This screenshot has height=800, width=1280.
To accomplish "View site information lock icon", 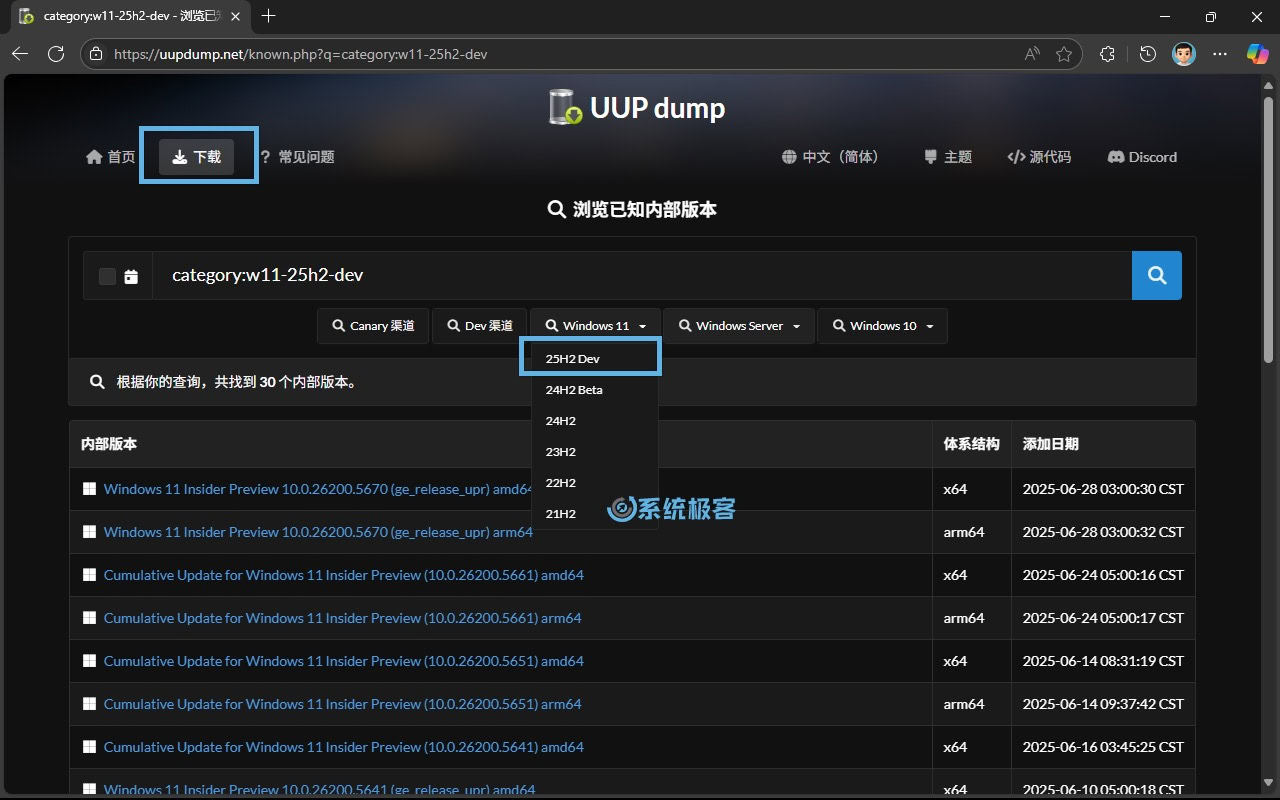I will 97,54.
